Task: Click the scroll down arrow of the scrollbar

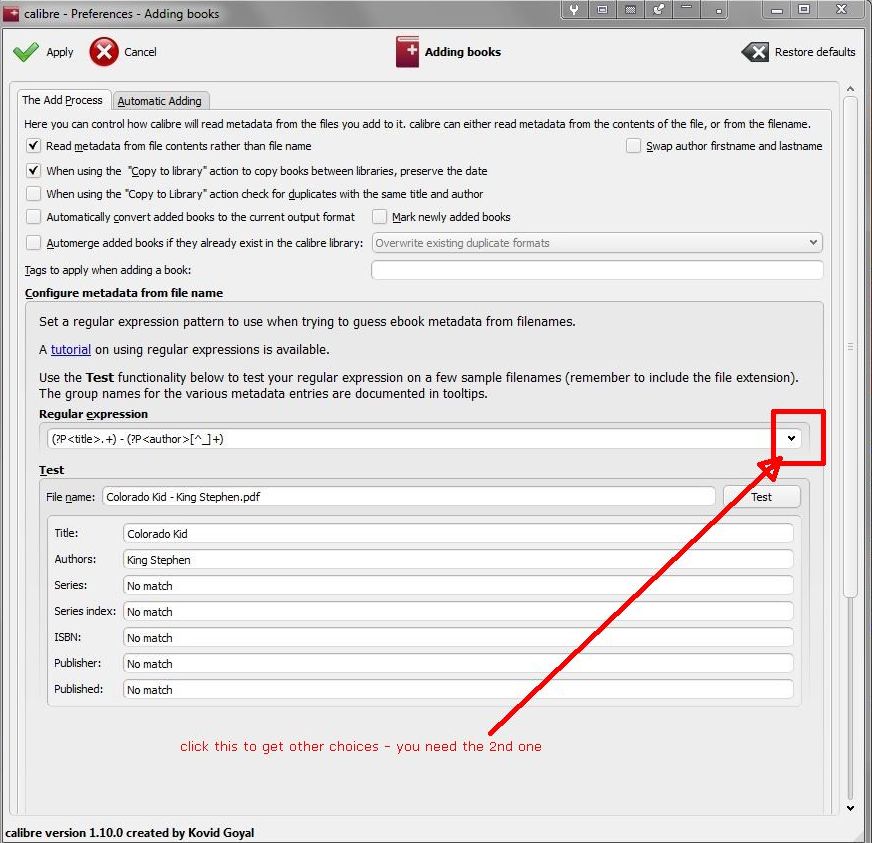Action: (x=850, y=808)
